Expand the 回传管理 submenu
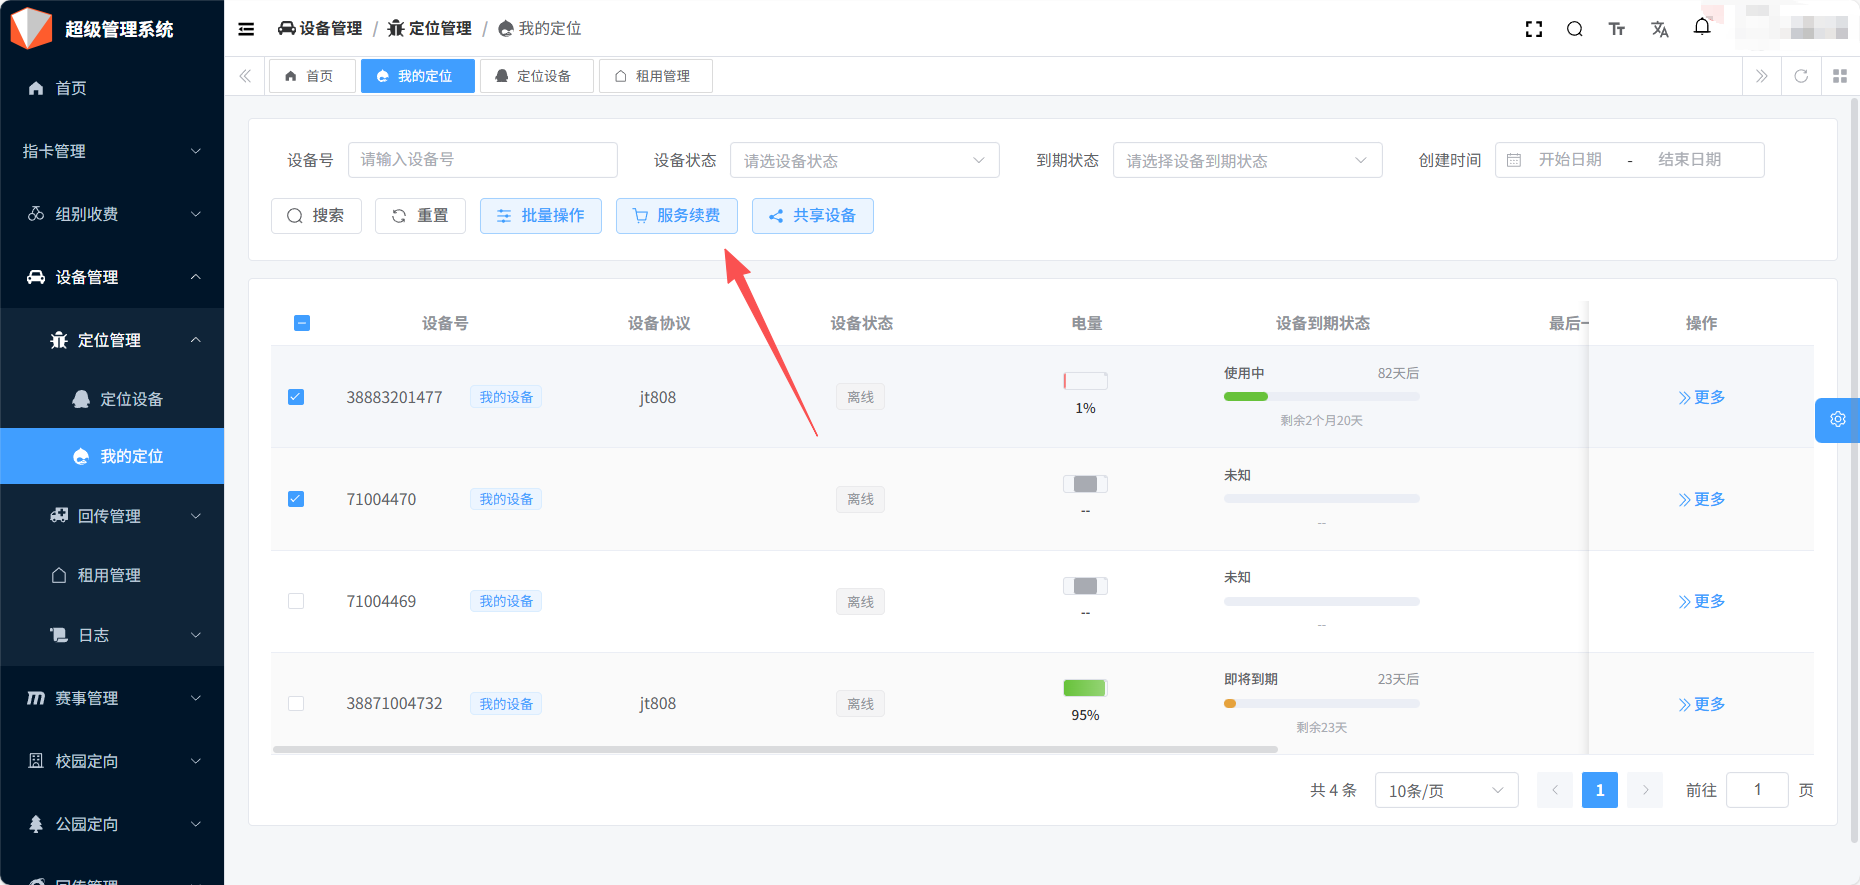The image size is (1860, 885). [112, 516]
